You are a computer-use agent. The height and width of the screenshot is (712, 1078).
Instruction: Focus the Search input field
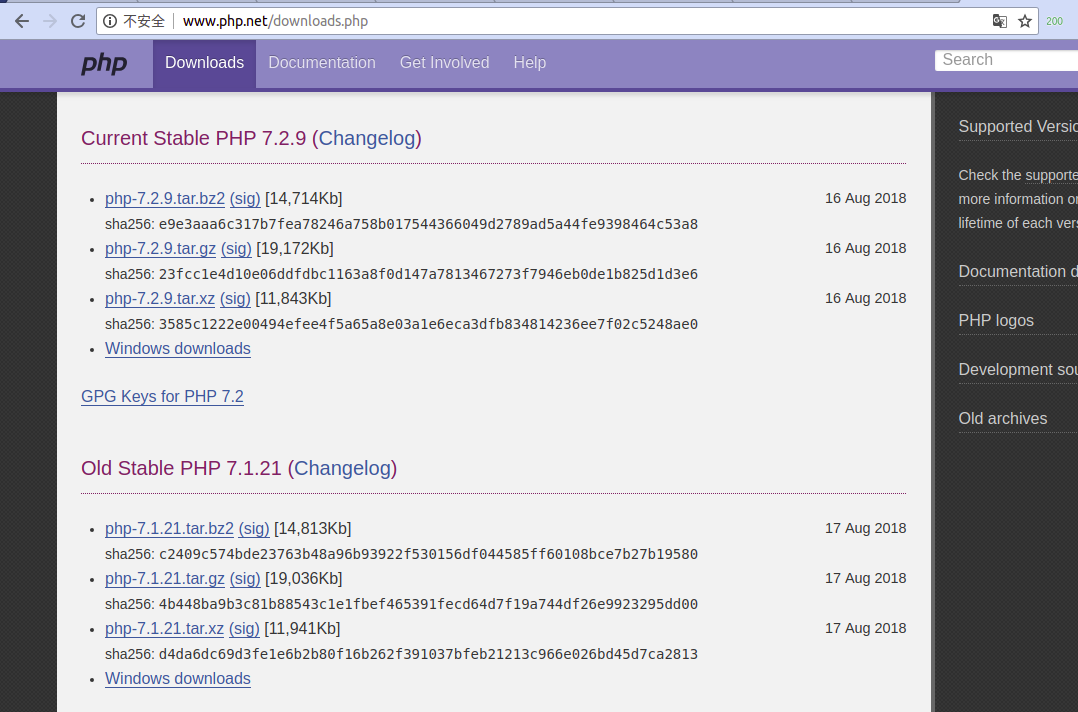tap(1006, 60)
